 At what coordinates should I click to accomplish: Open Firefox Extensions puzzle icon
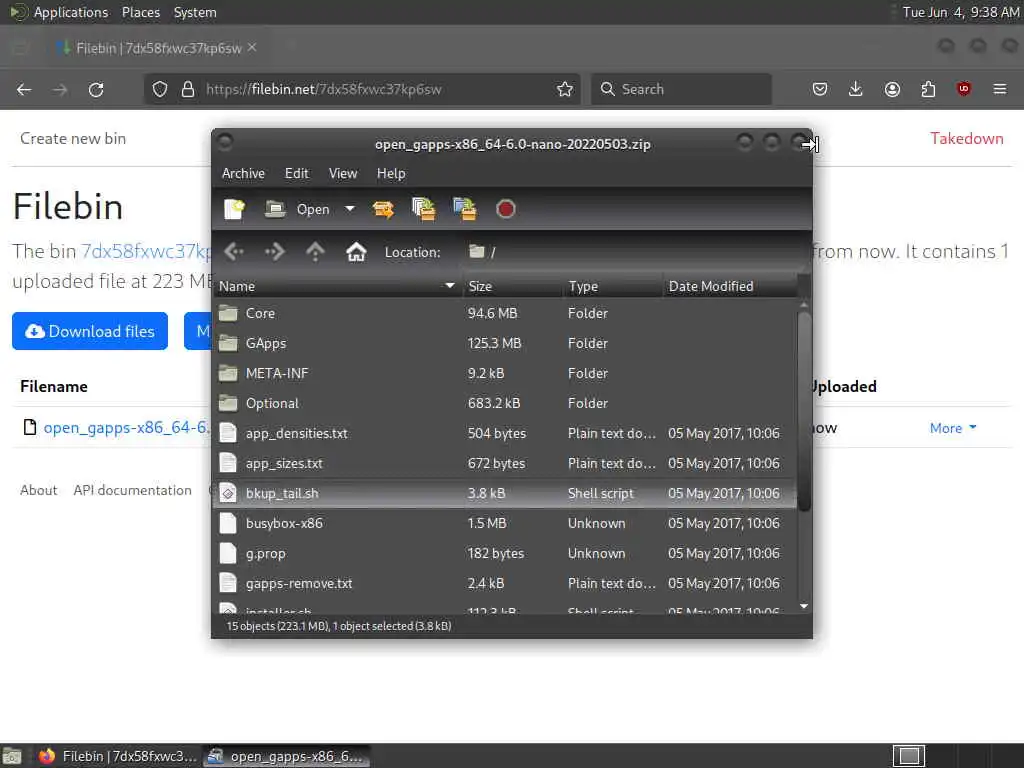click(x=928, y=89)
